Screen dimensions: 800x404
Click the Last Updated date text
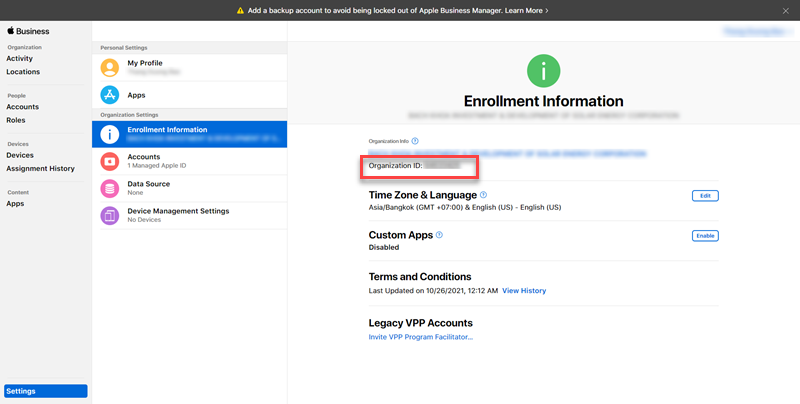pos(433,291)
